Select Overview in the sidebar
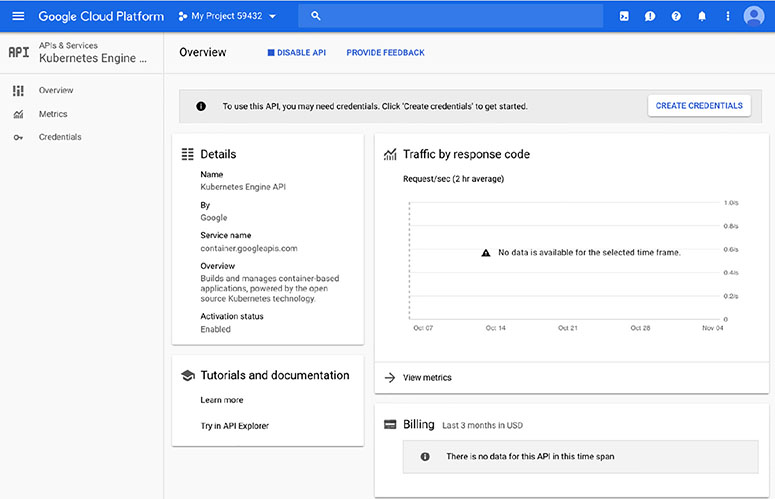The width and height of the screenshot is (775, 499). point(56,90)
